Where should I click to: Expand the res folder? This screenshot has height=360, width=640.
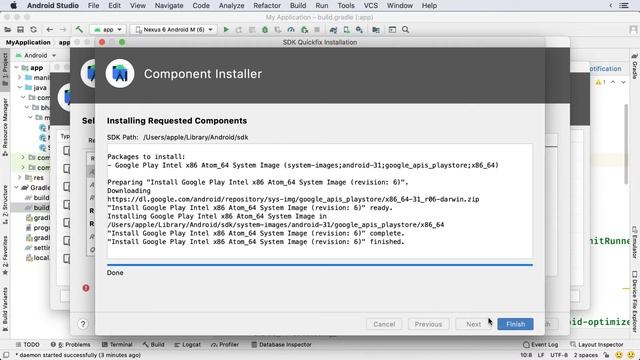[x=19, y=178]
